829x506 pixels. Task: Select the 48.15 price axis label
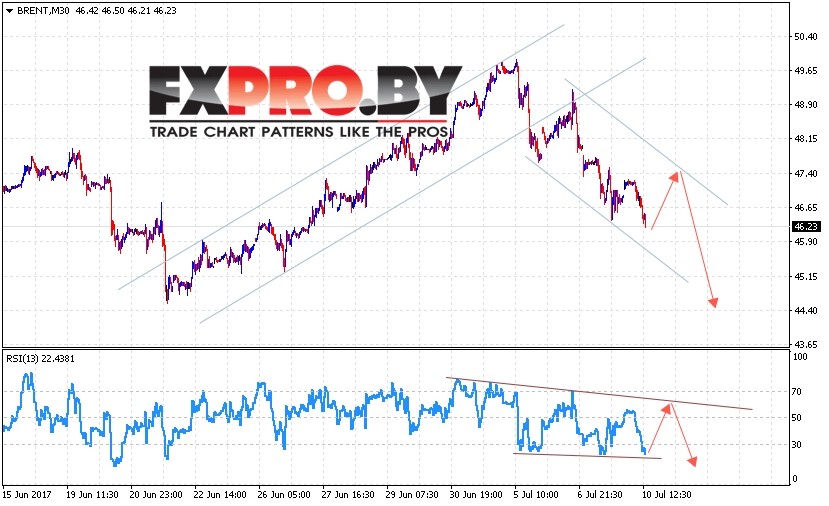(x=806, y=139)
